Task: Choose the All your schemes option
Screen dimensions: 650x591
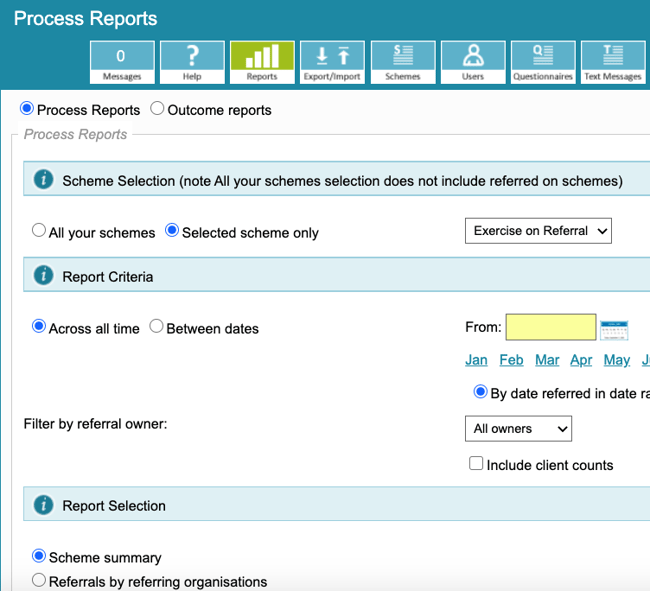Action: pyautogui.click(x=39, y=231)
